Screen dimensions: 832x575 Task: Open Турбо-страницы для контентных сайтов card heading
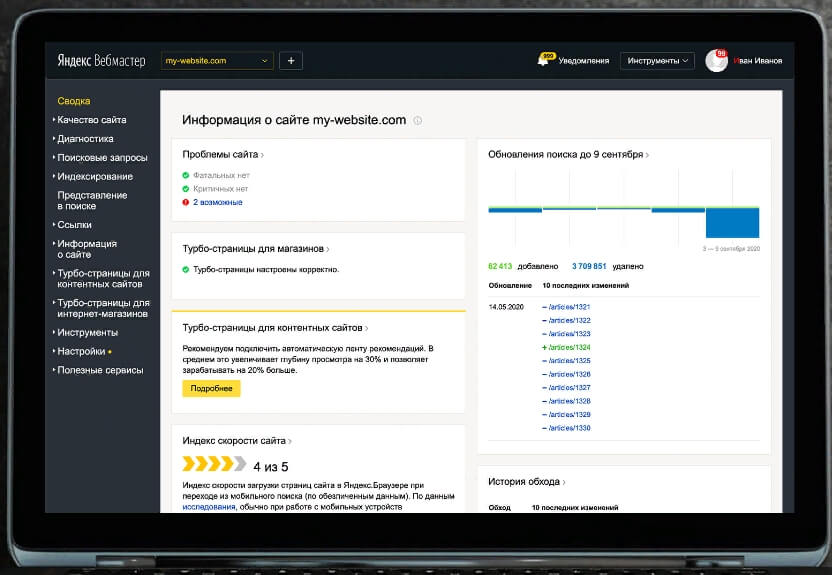point(275,328)
